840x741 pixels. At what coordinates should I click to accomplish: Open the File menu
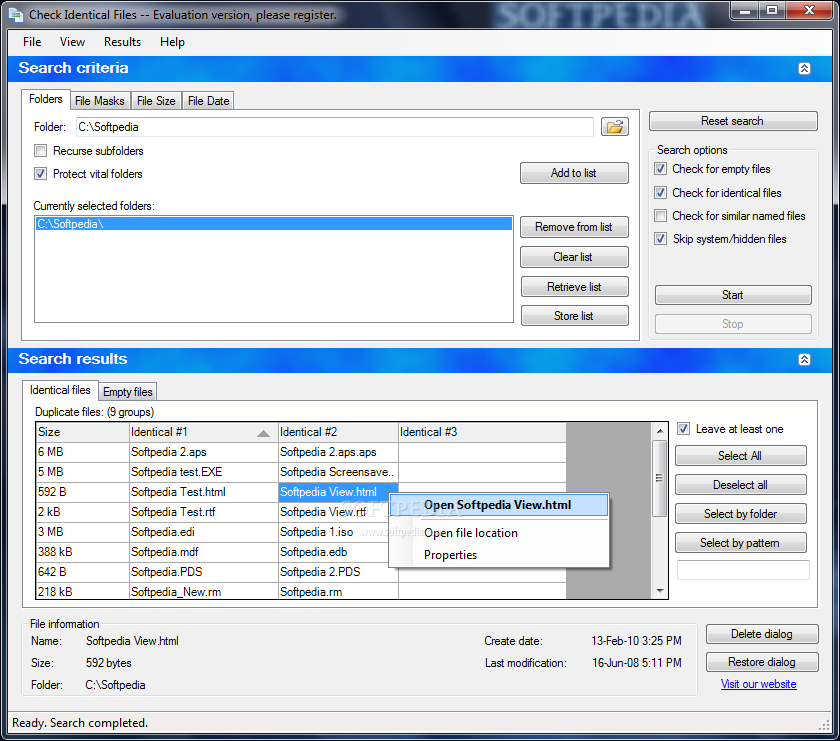point(32,42)
